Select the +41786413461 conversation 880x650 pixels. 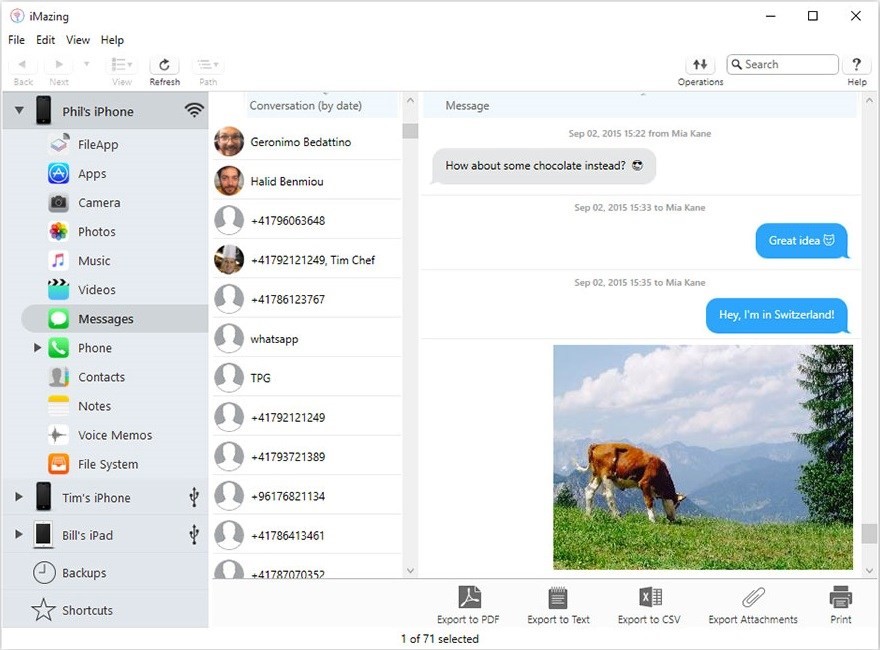(x=308, y=535)
